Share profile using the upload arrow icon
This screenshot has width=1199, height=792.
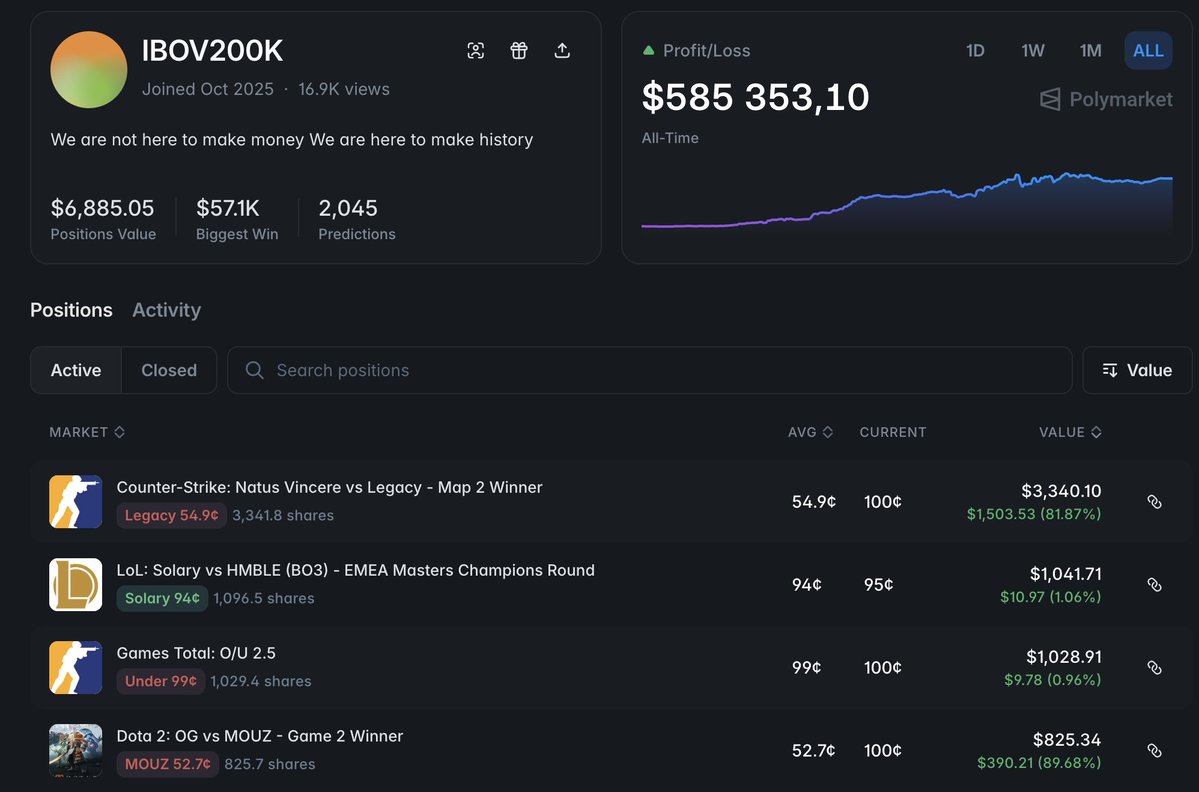(562, 50)
